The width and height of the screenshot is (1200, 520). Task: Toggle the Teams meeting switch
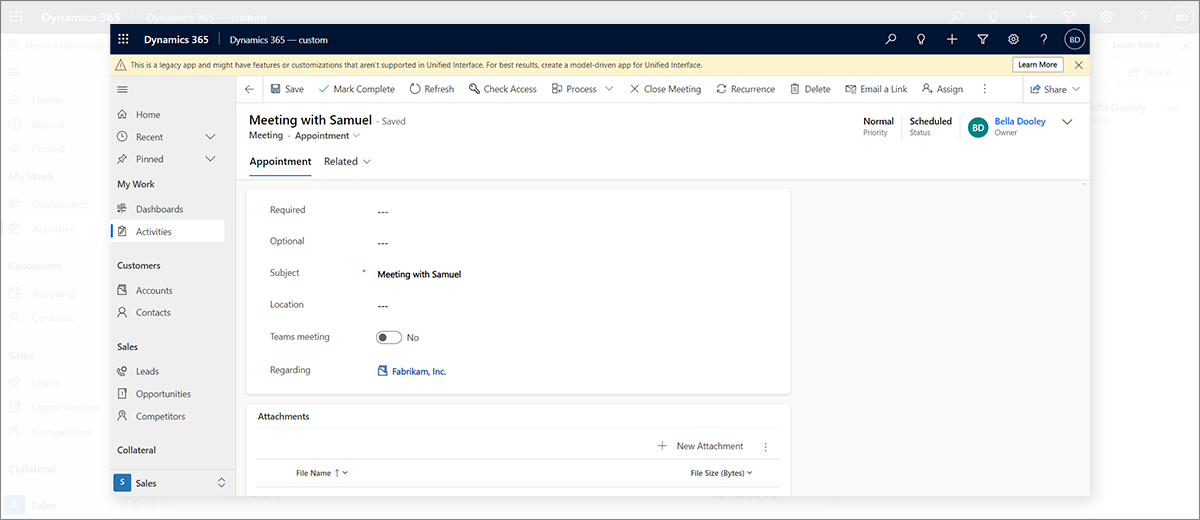pyautogui.click(x=389, y=337)
